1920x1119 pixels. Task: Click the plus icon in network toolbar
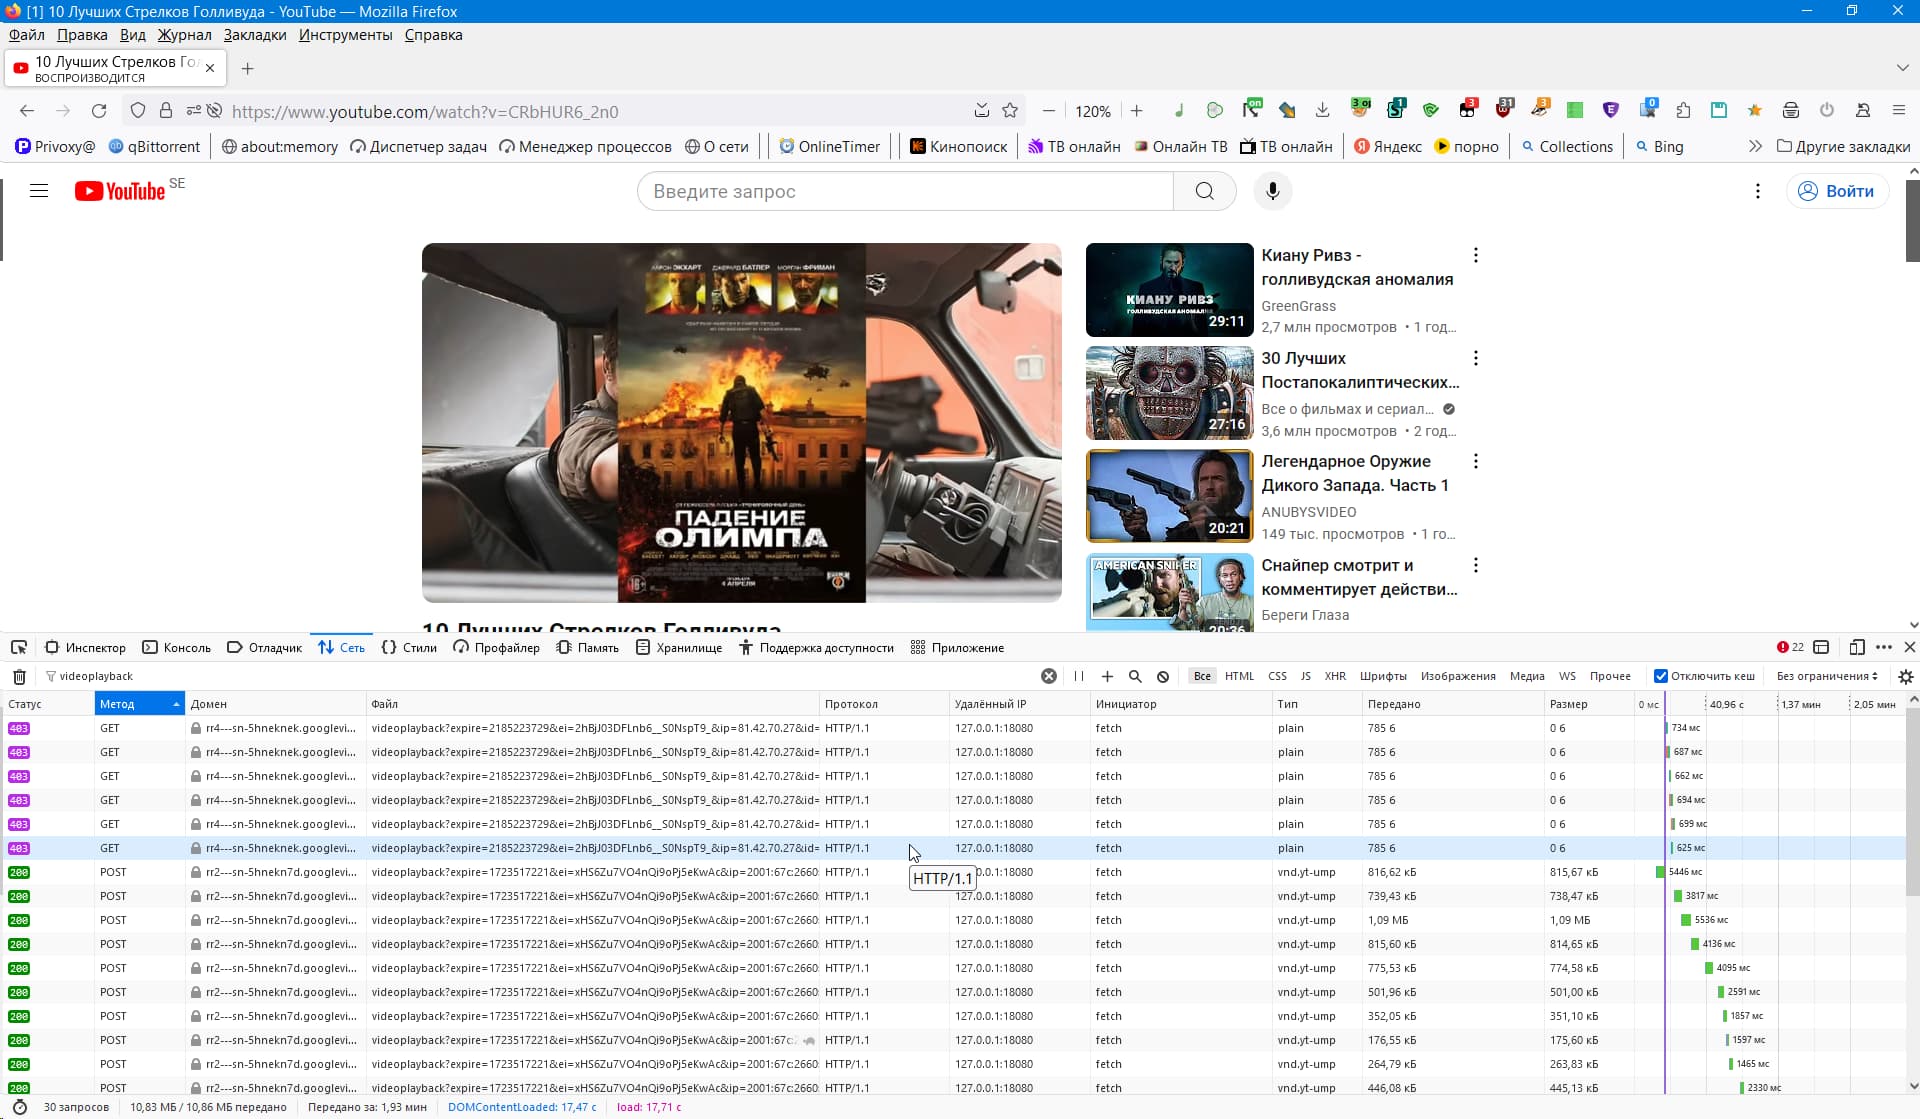(x=1107, y=676)
